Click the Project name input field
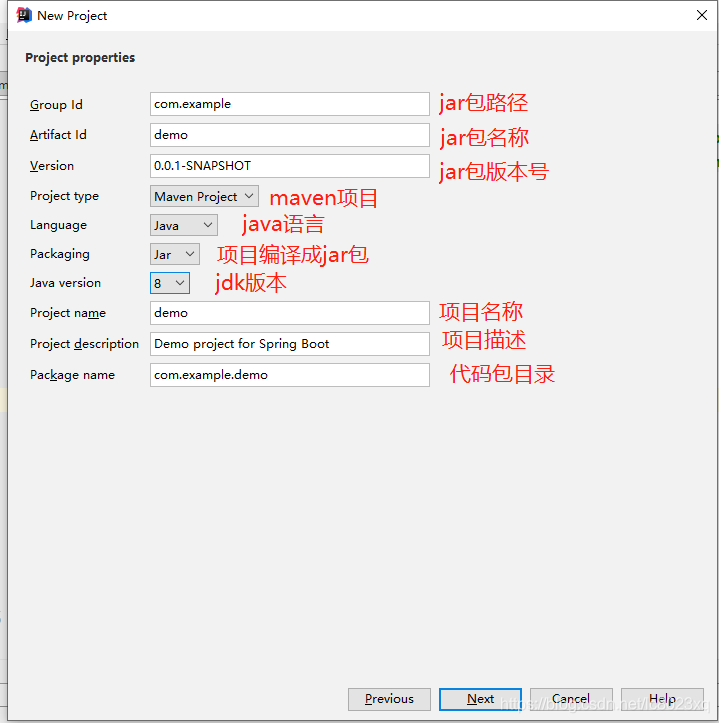Viewport: 719px width, 723px height. (x=290, y=313)
